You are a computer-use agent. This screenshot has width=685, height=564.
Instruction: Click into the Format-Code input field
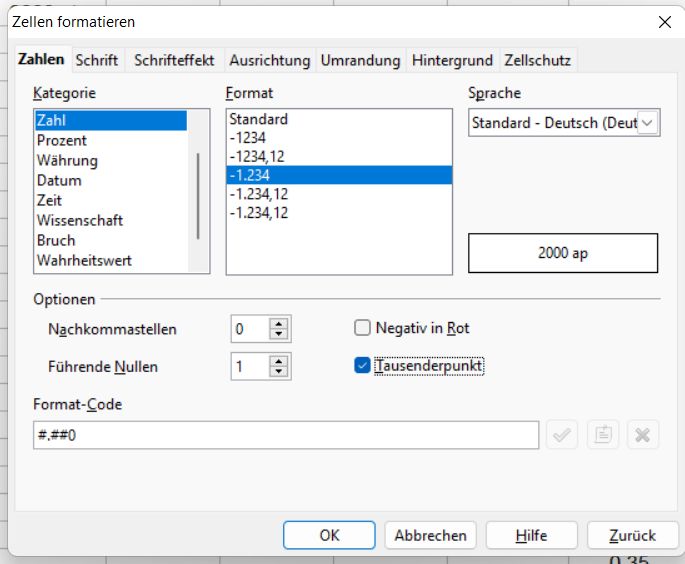286,435
